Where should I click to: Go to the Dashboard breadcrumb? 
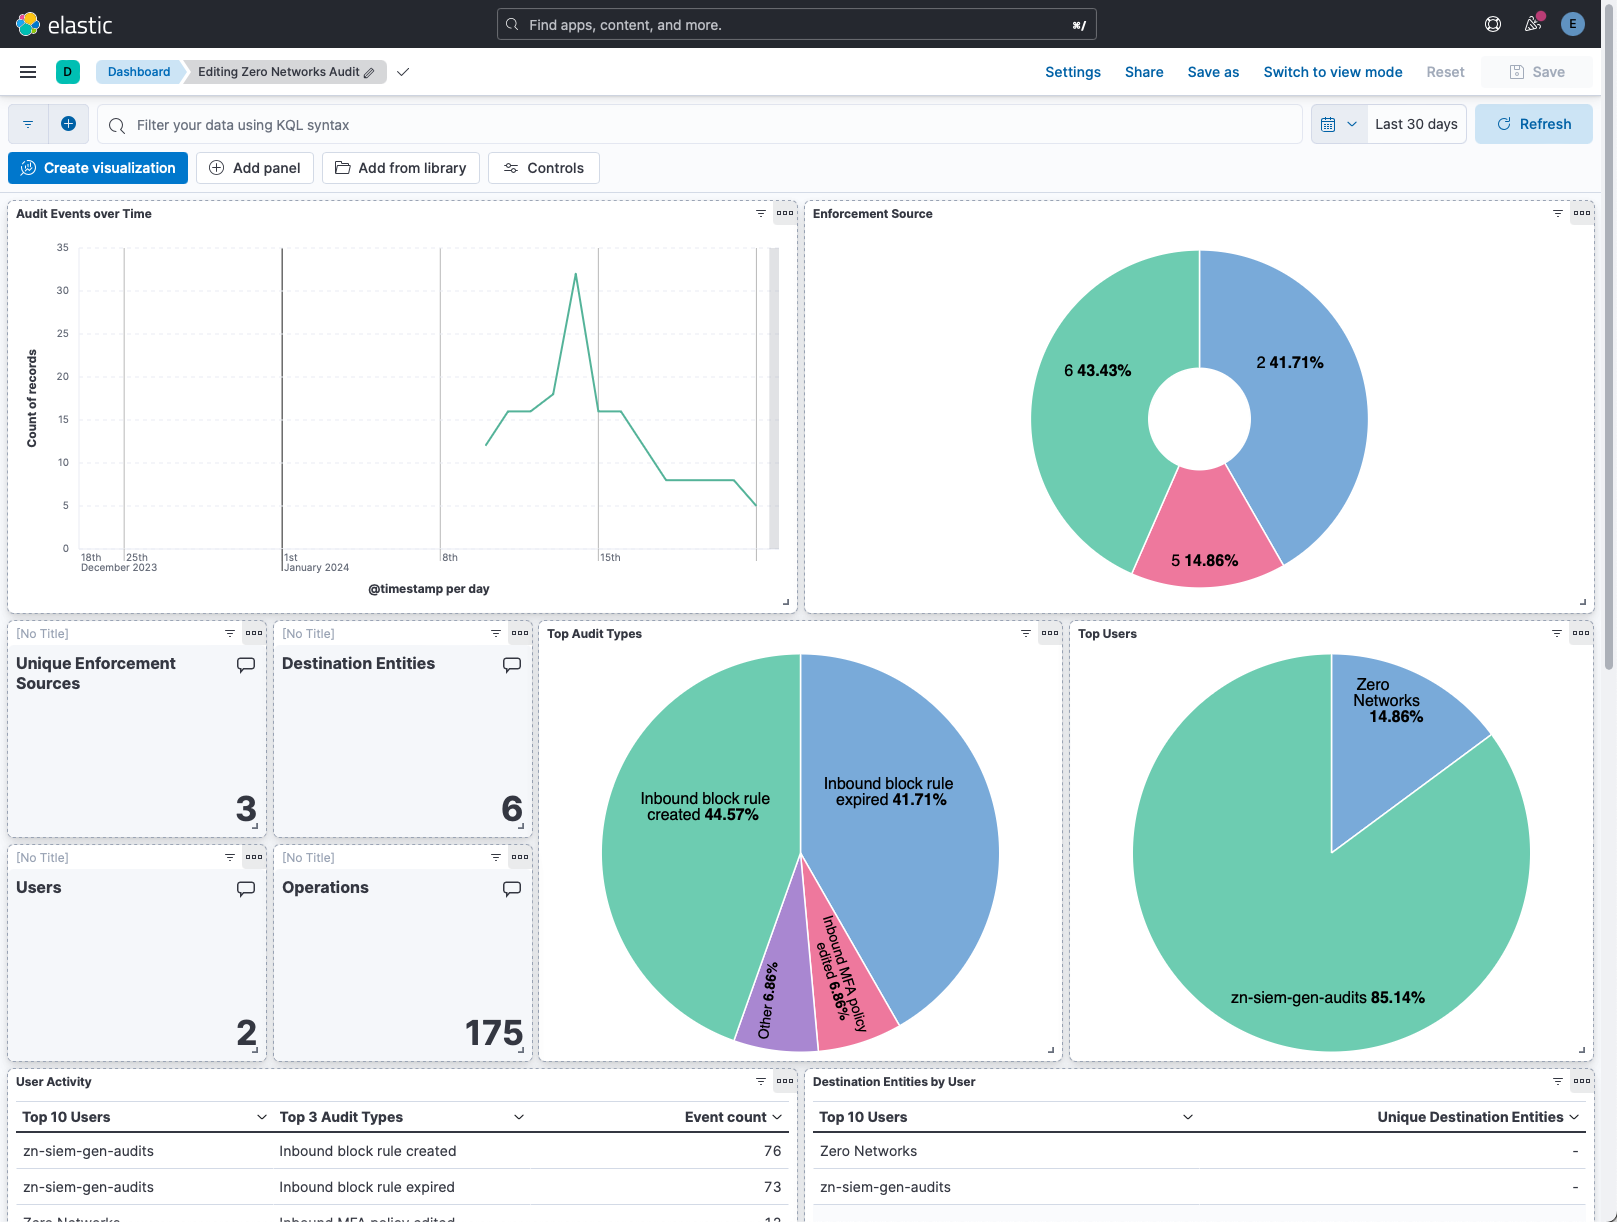pyautogui.click(x=139, y=72)
